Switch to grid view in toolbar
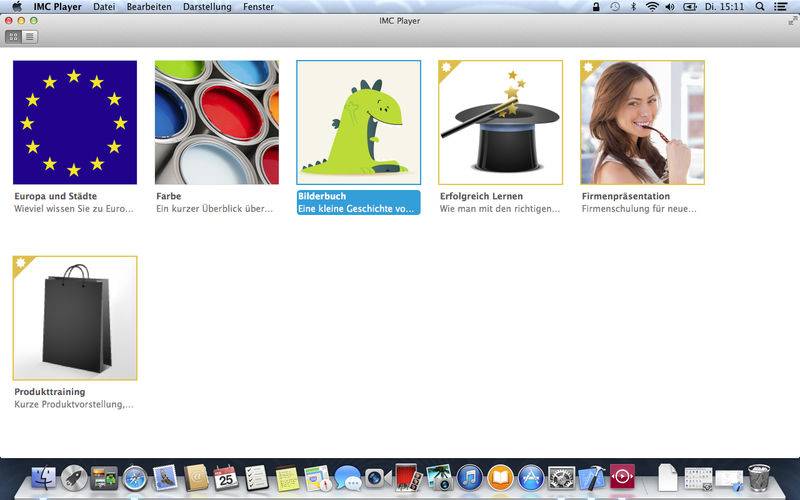 [x=14, y=37]
